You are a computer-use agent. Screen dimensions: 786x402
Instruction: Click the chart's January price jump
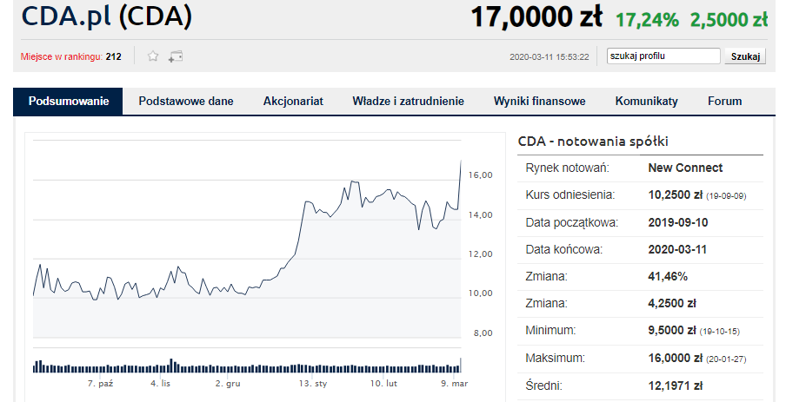300,228
